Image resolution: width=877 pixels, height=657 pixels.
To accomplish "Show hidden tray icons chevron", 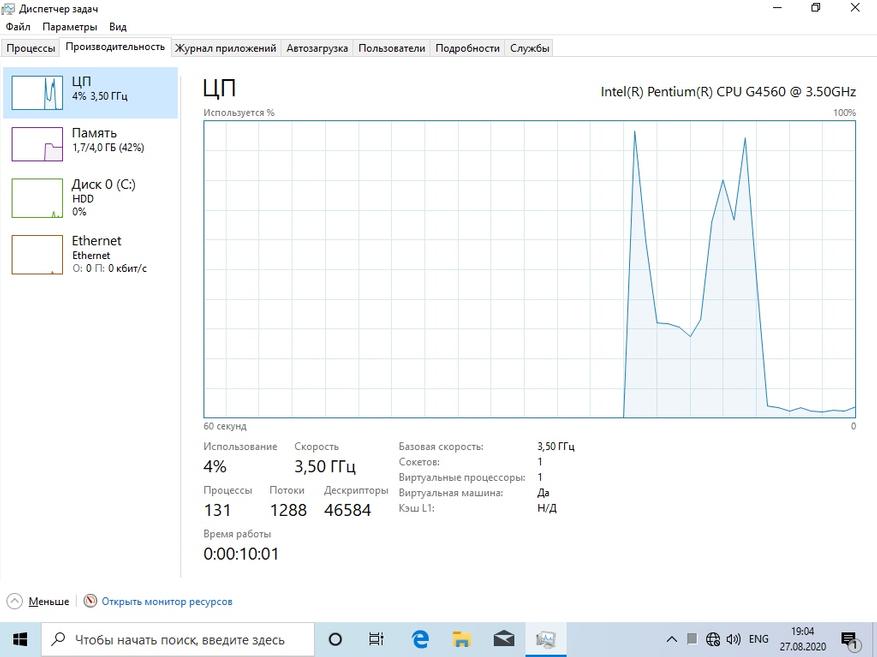I will [x=672, y=639].
